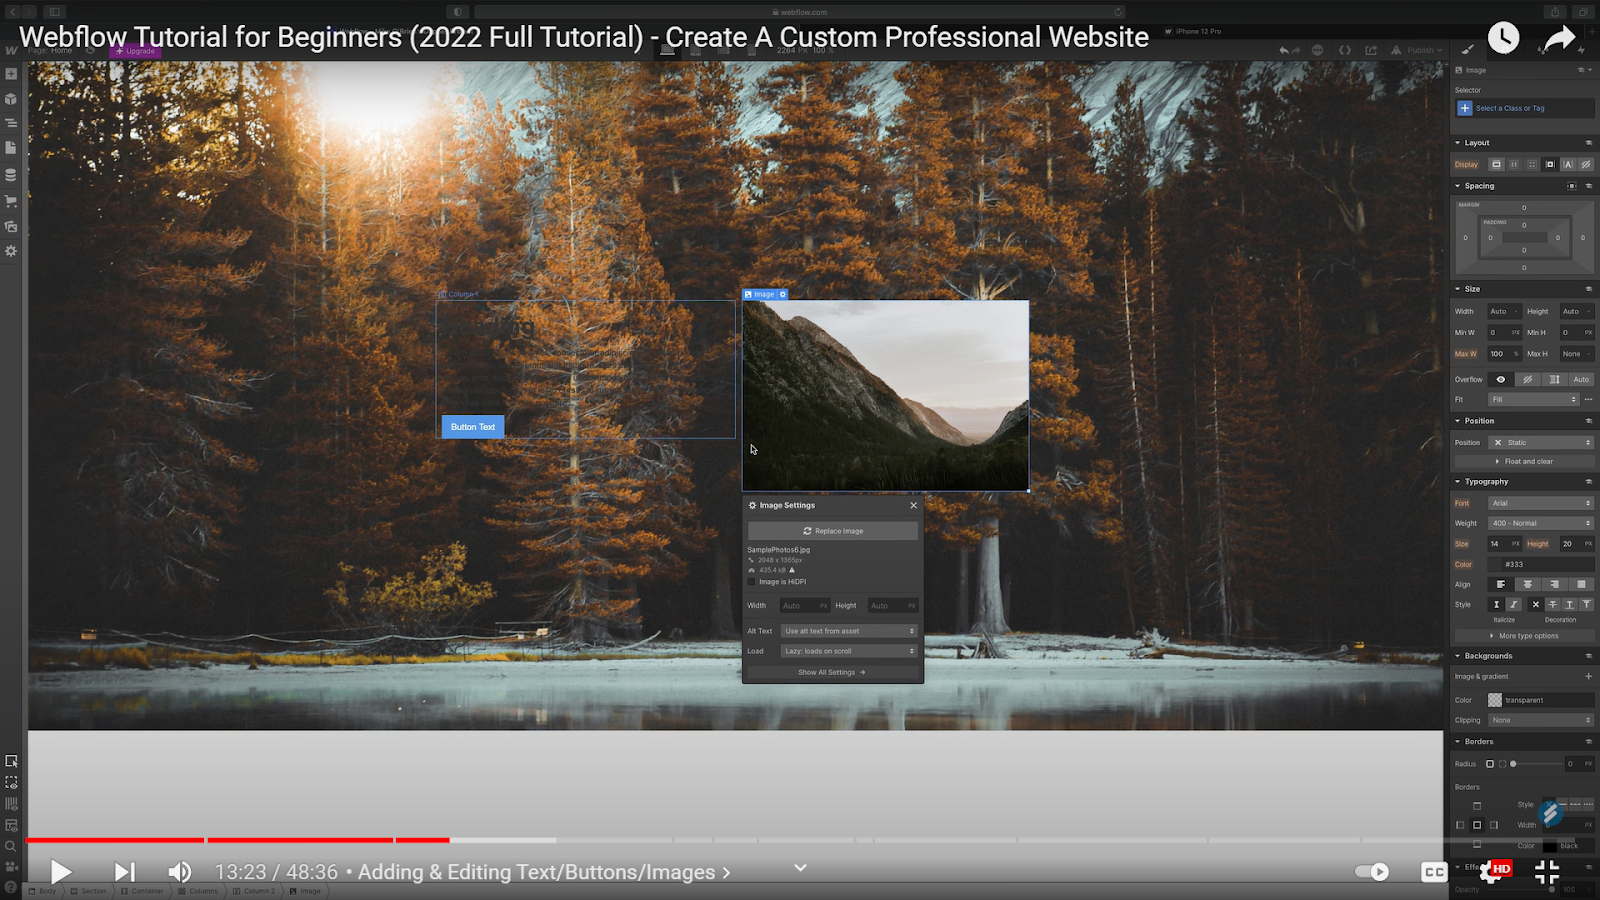1600x900 pixels.
Task: Expand Float and clear options
Action: coord(1524,461)
